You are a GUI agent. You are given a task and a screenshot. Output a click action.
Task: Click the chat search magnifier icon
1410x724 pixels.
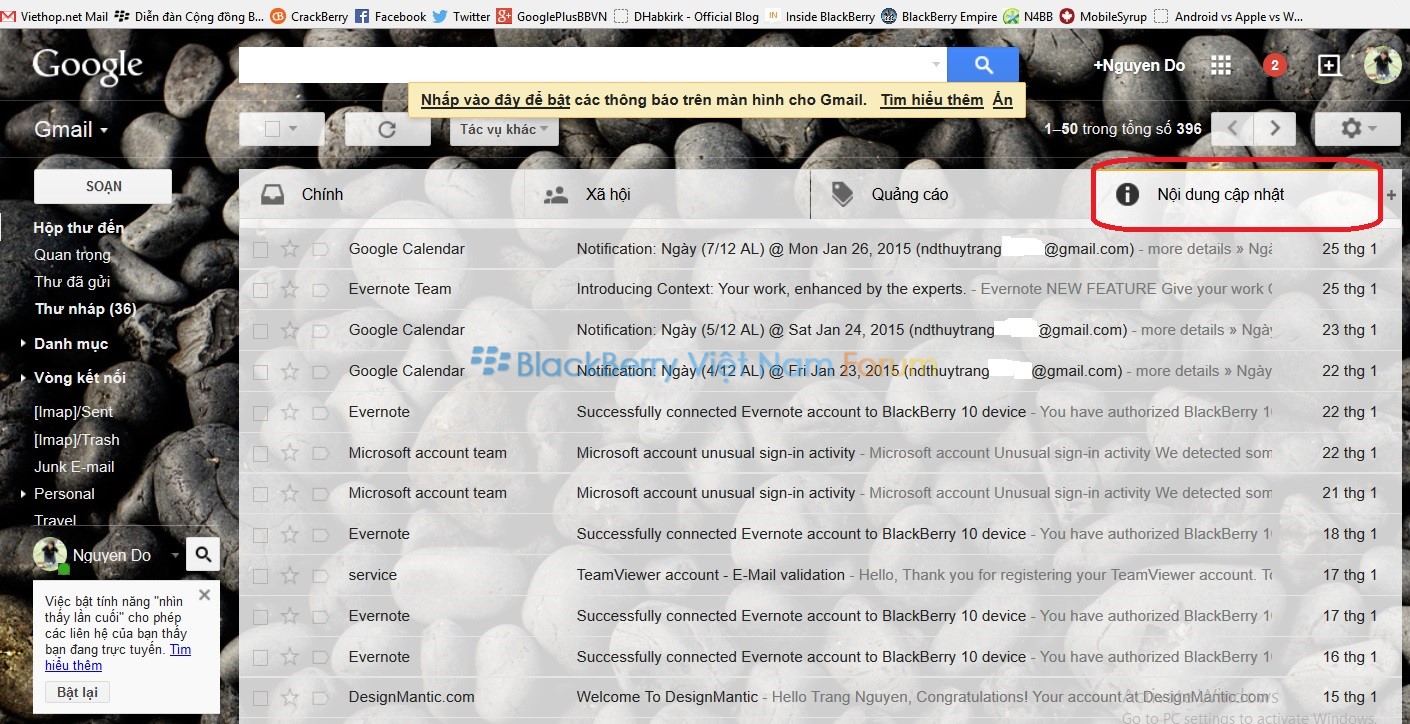pos(203,554)
